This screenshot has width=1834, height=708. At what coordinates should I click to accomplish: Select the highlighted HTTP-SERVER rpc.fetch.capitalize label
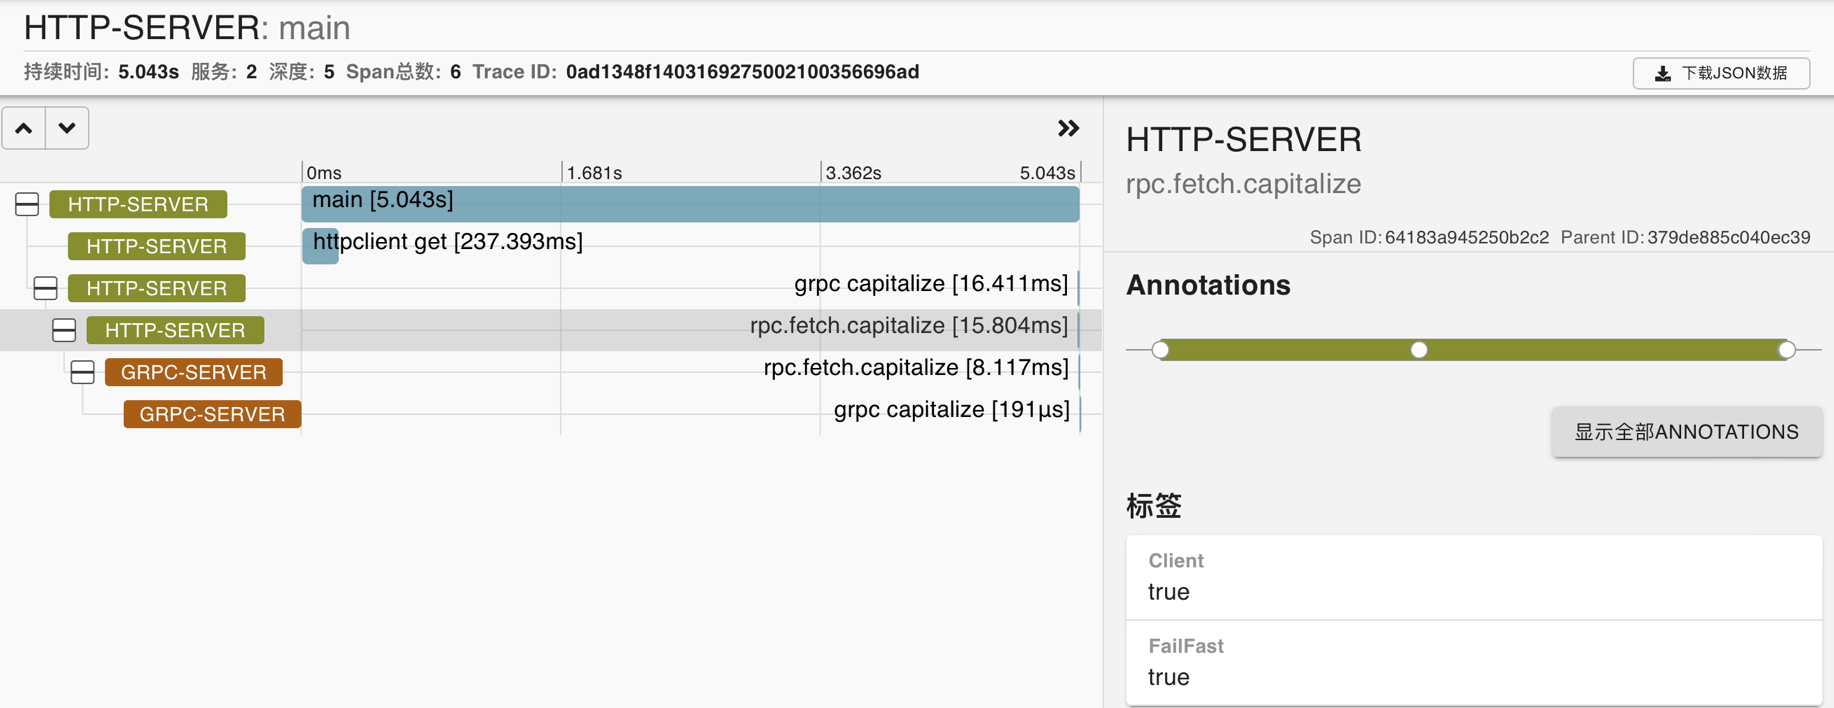pos(175,330)
